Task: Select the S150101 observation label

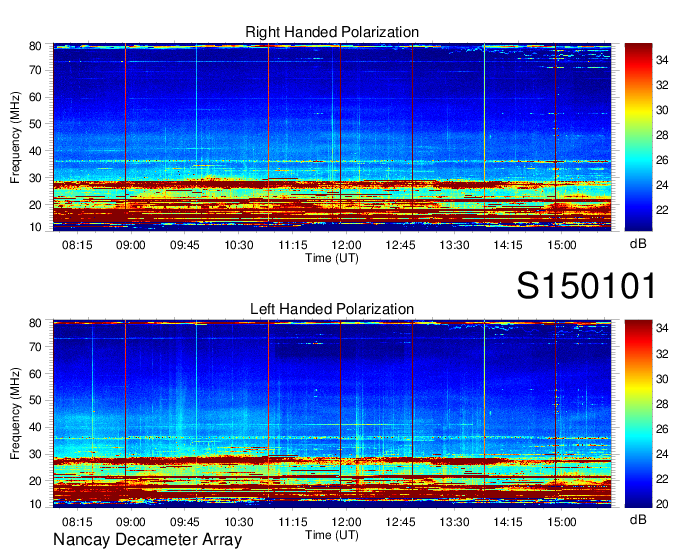Action: pyautogui.click(x=586, y=286)
